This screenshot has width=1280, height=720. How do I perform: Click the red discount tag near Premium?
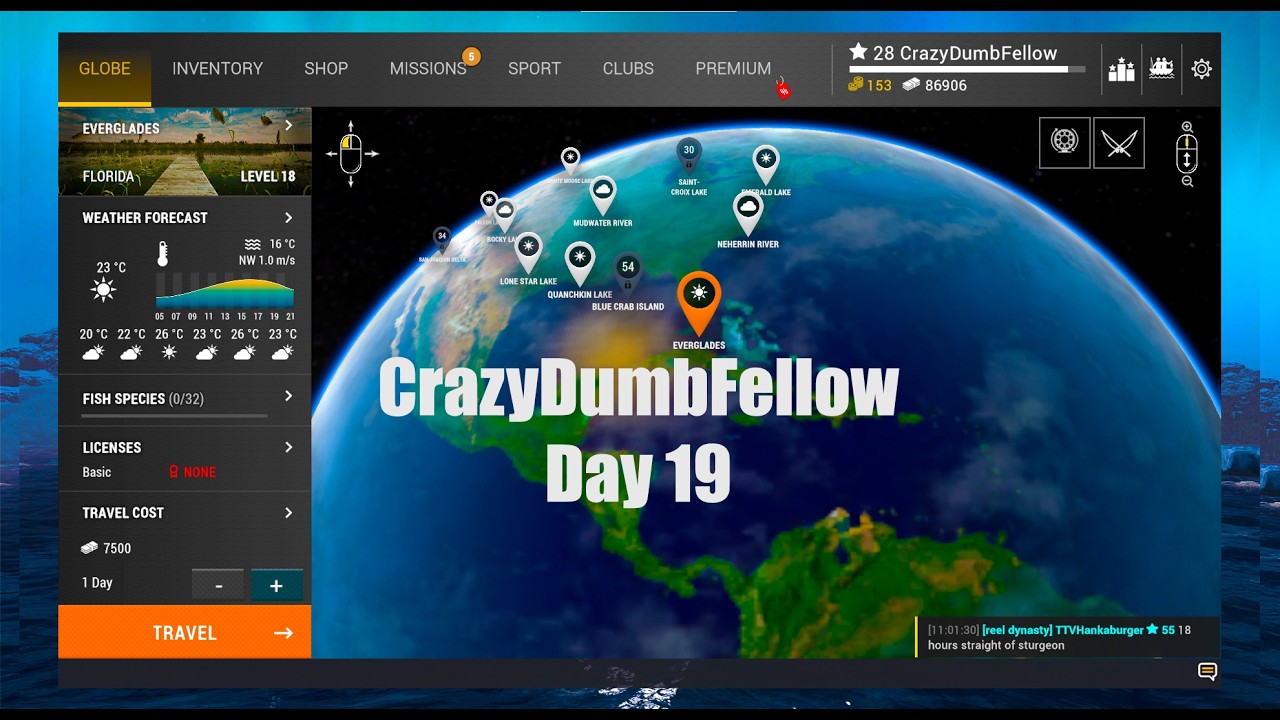pyautogui.click(x=783, y=89)
